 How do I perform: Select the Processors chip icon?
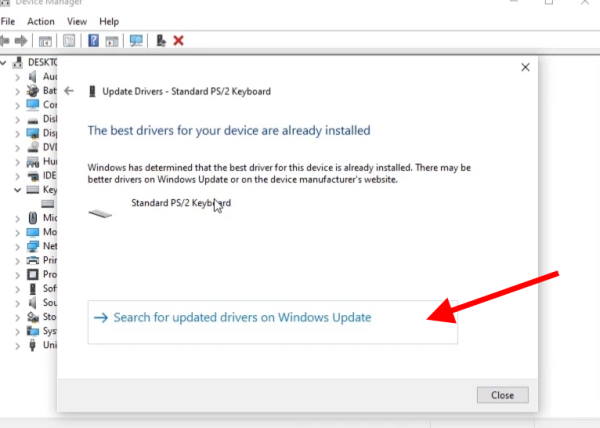click(33, 275)
